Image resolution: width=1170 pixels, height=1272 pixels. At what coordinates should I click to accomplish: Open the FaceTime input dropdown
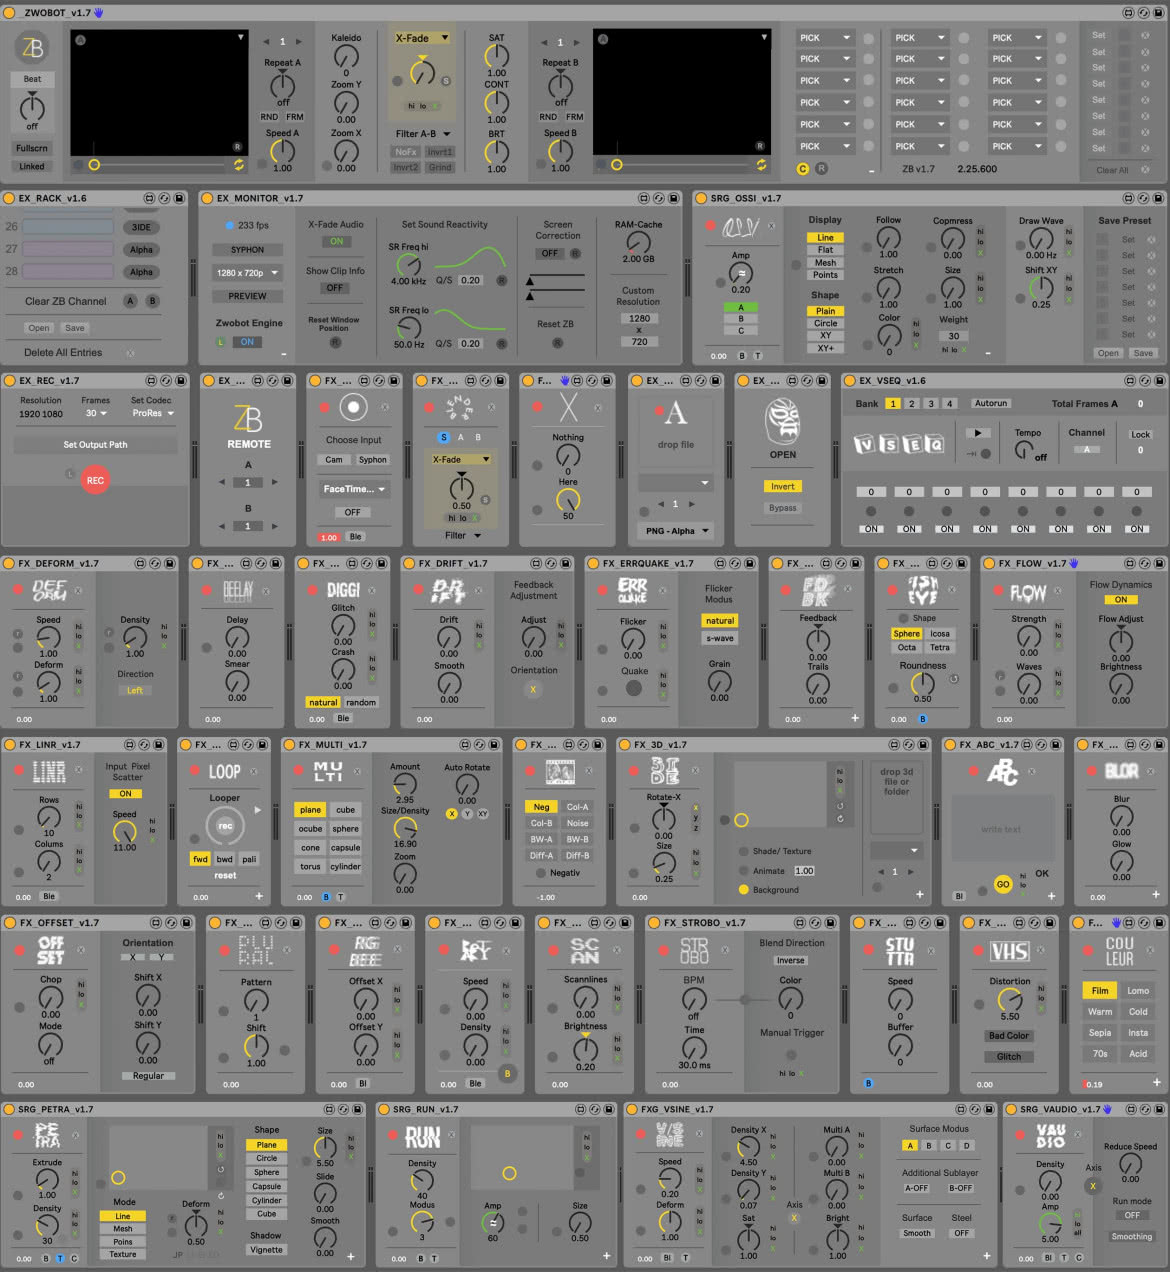coord(353,489)
